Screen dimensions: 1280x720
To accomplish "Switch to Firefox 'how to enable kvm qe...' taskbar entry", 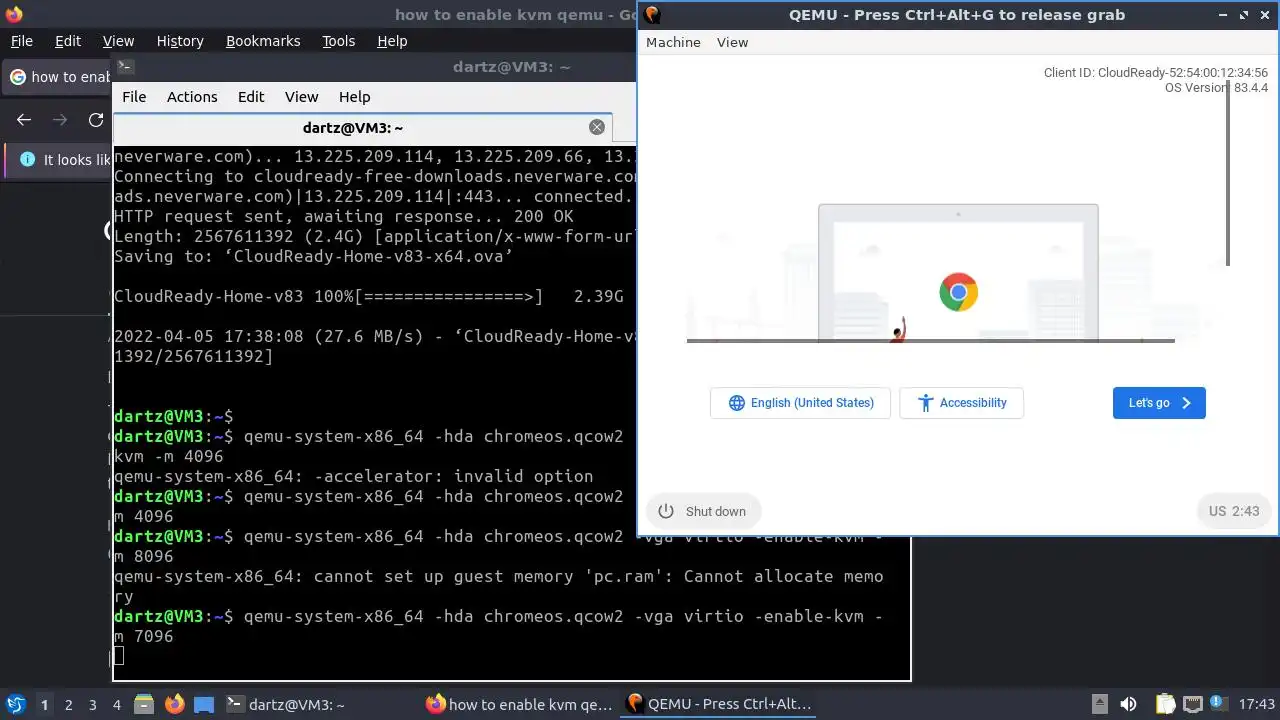I will click(x=520, y=704).
